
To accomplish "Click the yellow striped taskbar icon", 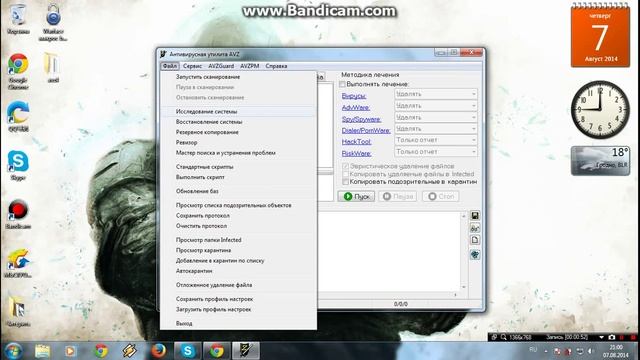I will point(129,351).
